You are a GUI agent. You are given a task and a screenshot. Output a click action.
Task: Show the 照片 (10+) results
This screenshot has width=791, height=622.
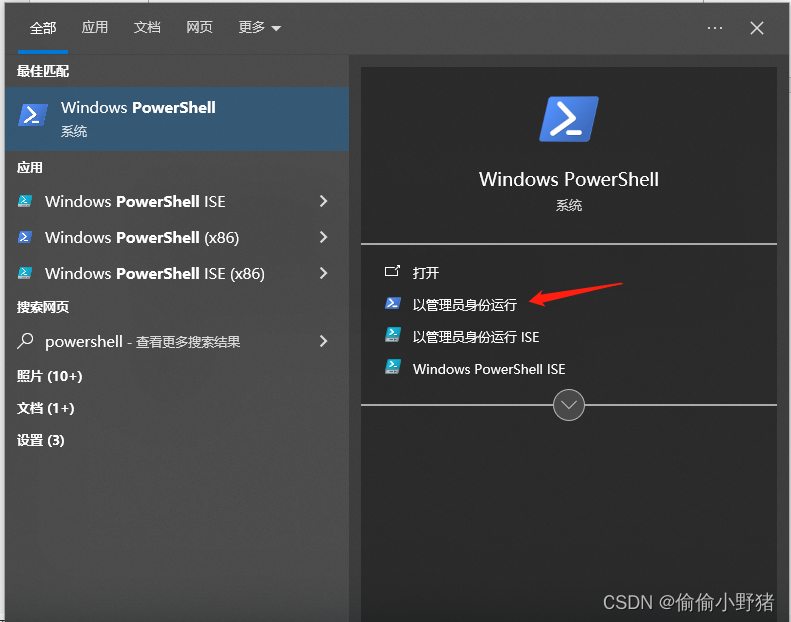click(x=49, y=376)
